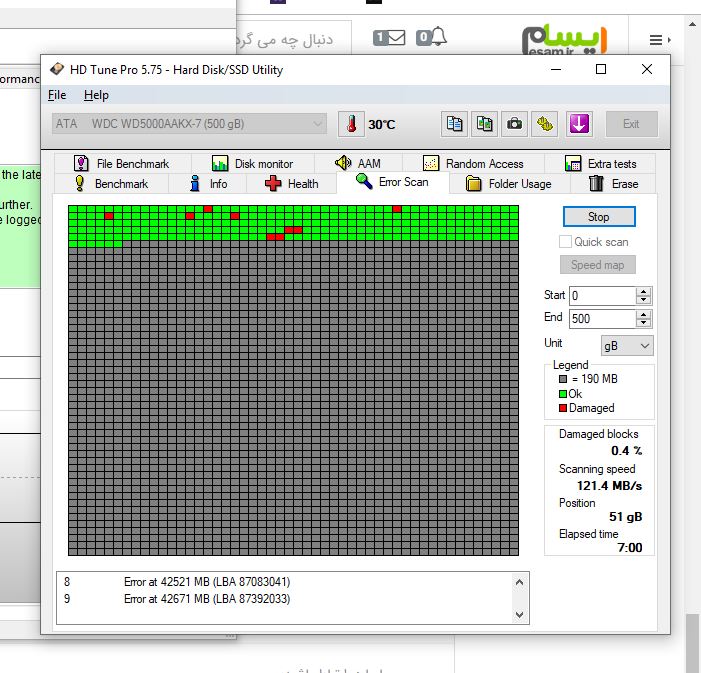Click the camera save screenshot icon
701x673 pixels.
point(514,124)
